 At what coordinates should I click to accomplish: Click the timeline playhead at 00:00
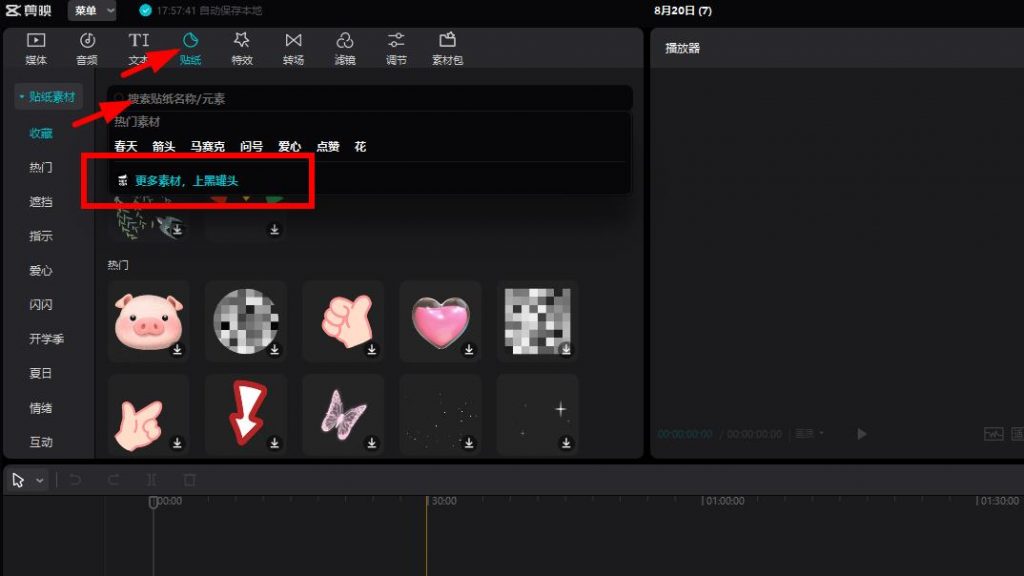153,502
